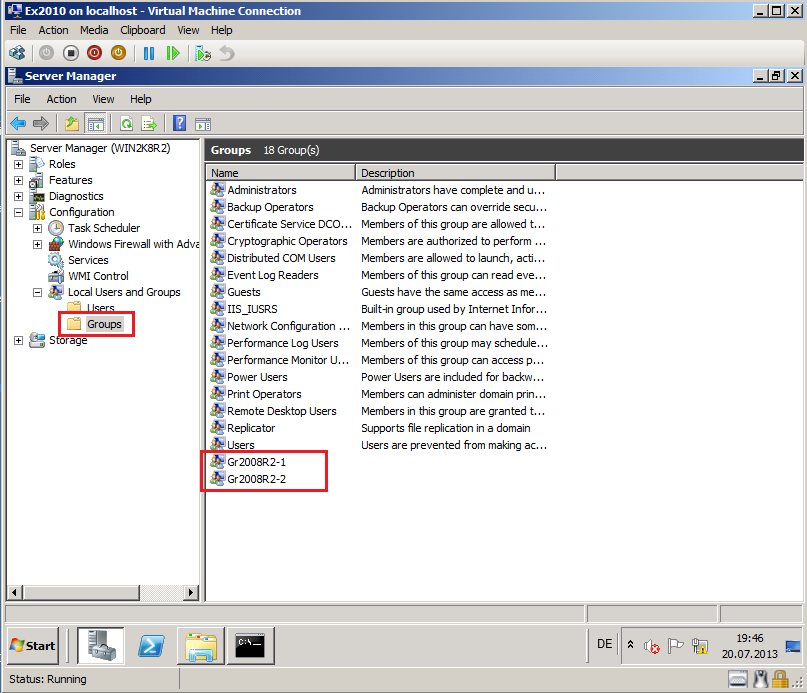Click the Ctrl+Alt+Del icon in VM toolbar
Screen dimensions: 807x693
[17, 53]
